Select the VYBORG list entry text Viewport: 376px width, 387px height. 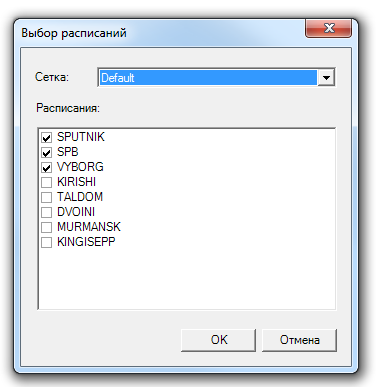point(80,167)
